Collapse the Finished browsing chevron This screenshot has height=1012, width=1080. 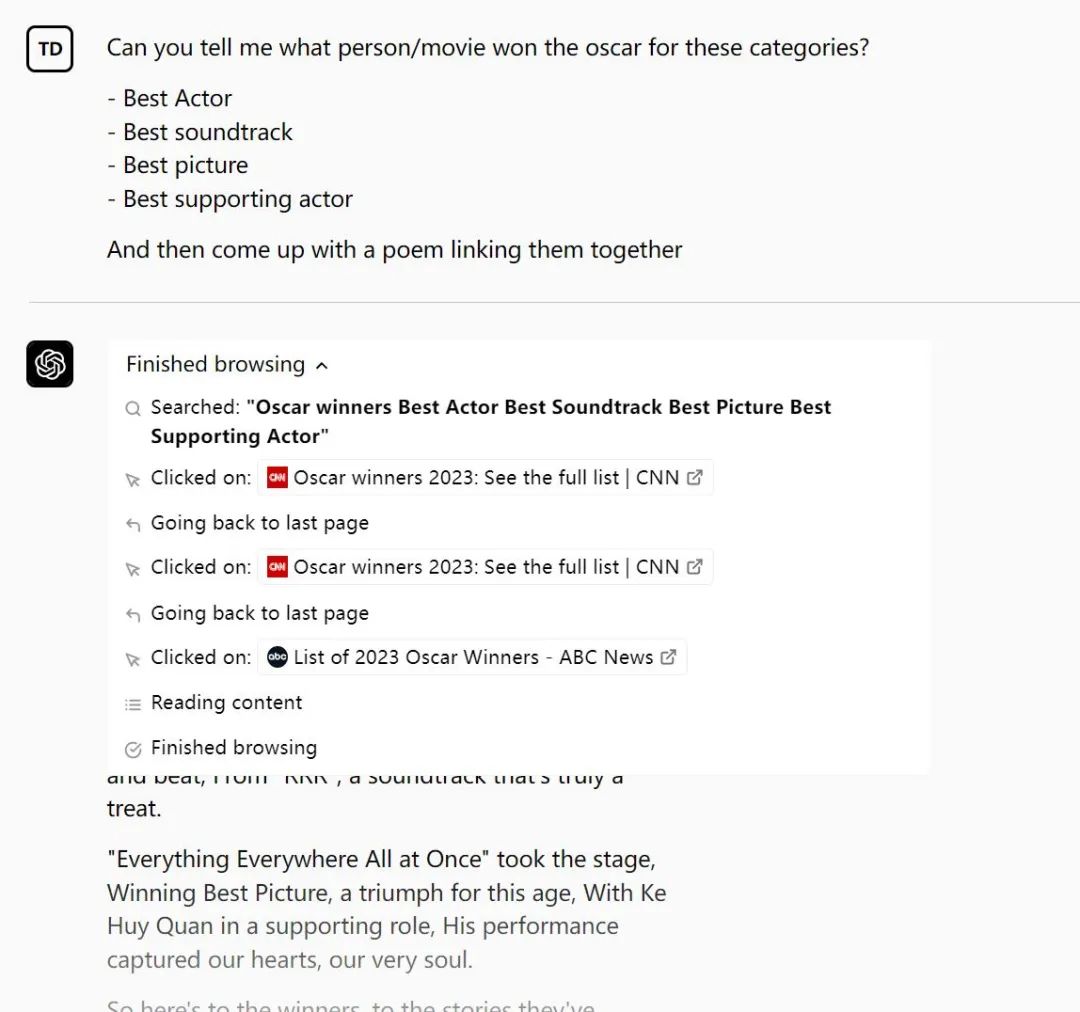click(x=322, y=366)
